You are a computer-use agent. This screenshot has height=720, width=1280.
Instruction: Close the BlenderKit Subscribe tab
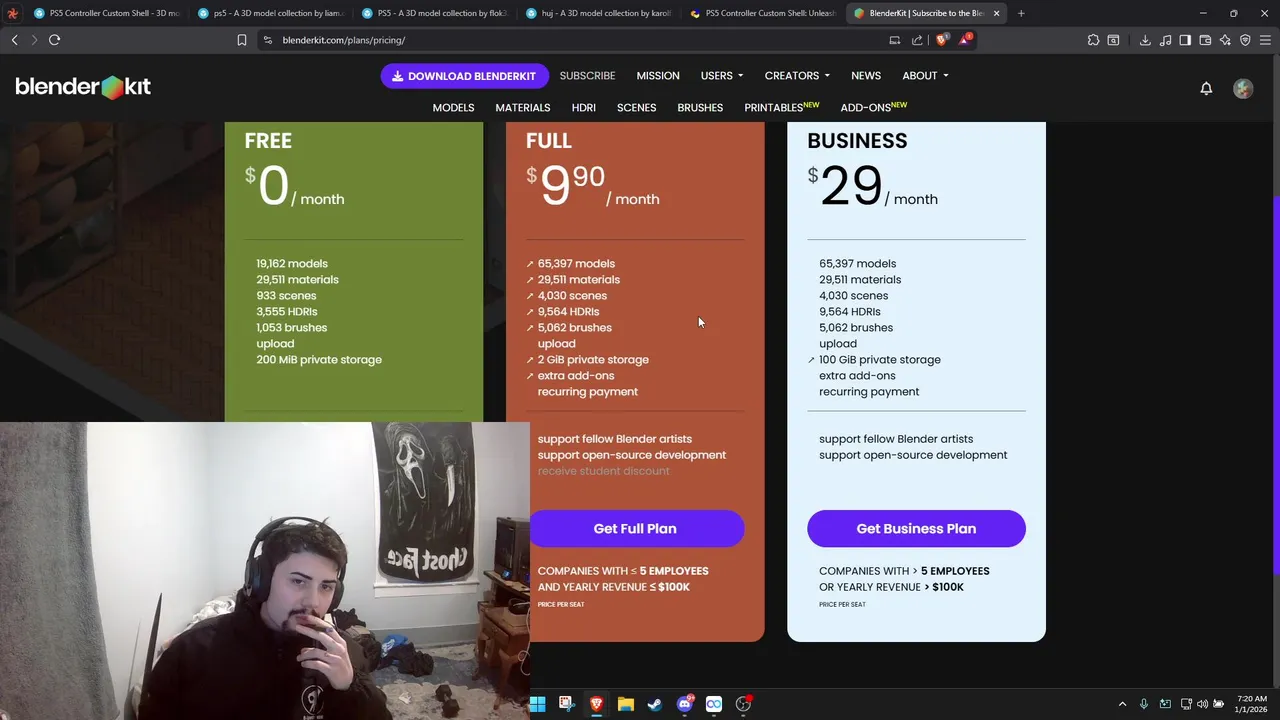[996, 13]
